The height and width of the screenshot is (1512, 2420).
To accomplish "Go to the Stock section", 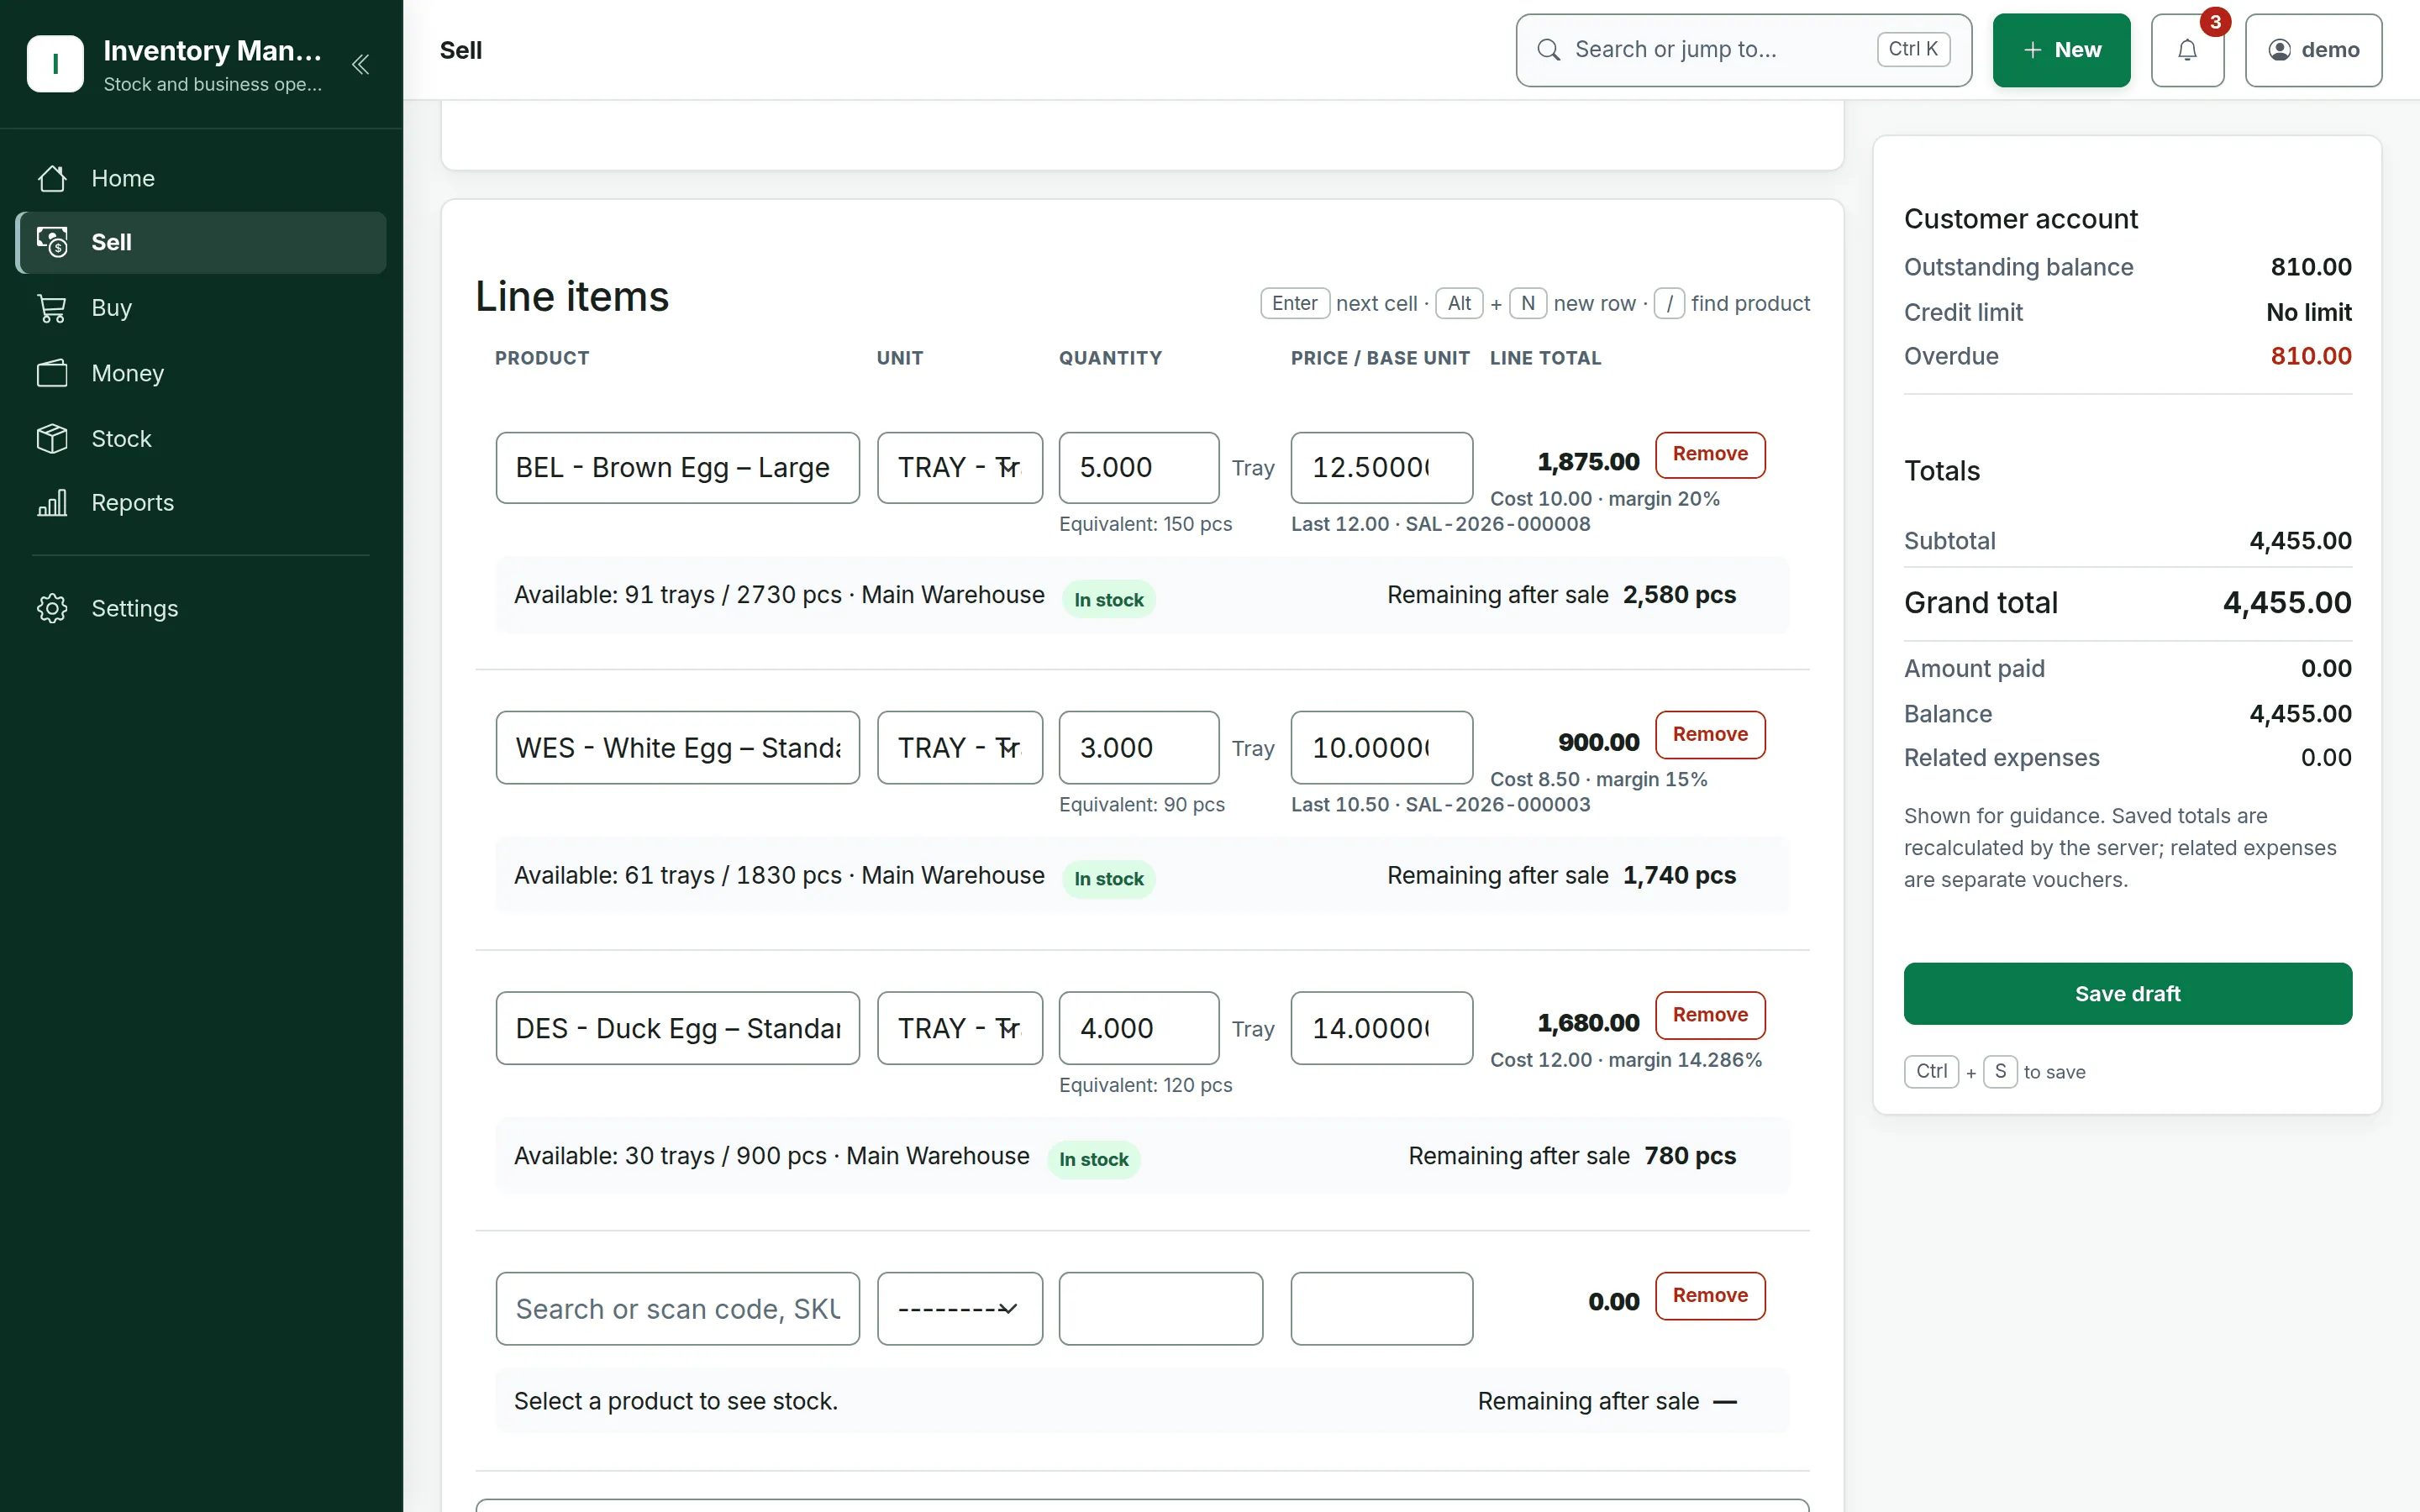I will (x=201, y=438).
